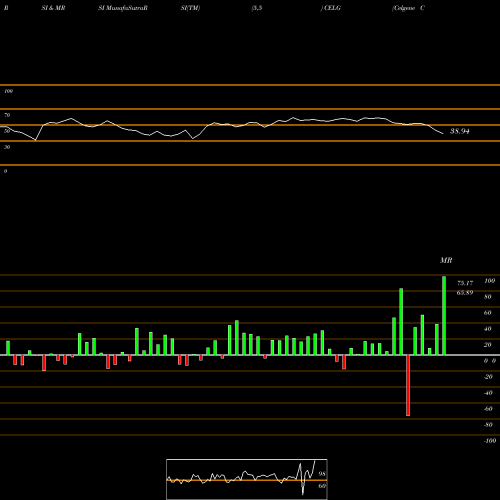Click the value 98 in mini chart
Screen dimensions: 500x500
(x=322, y=474)
